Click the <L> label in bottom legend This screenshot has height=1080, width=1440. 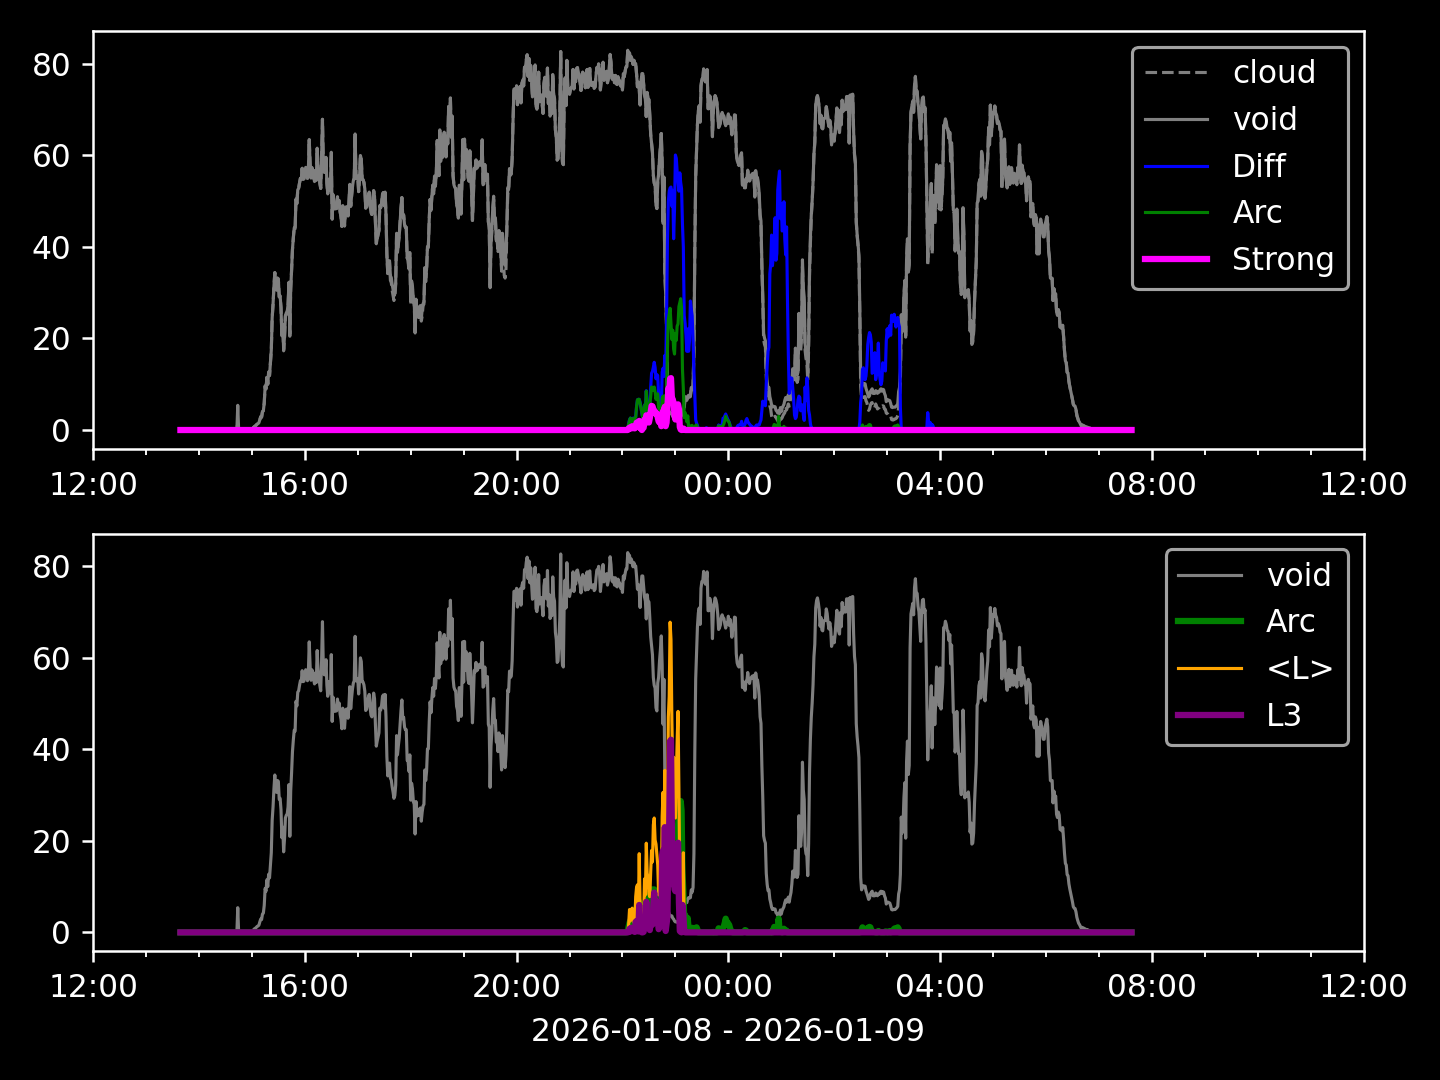[x=1299, y=668]
